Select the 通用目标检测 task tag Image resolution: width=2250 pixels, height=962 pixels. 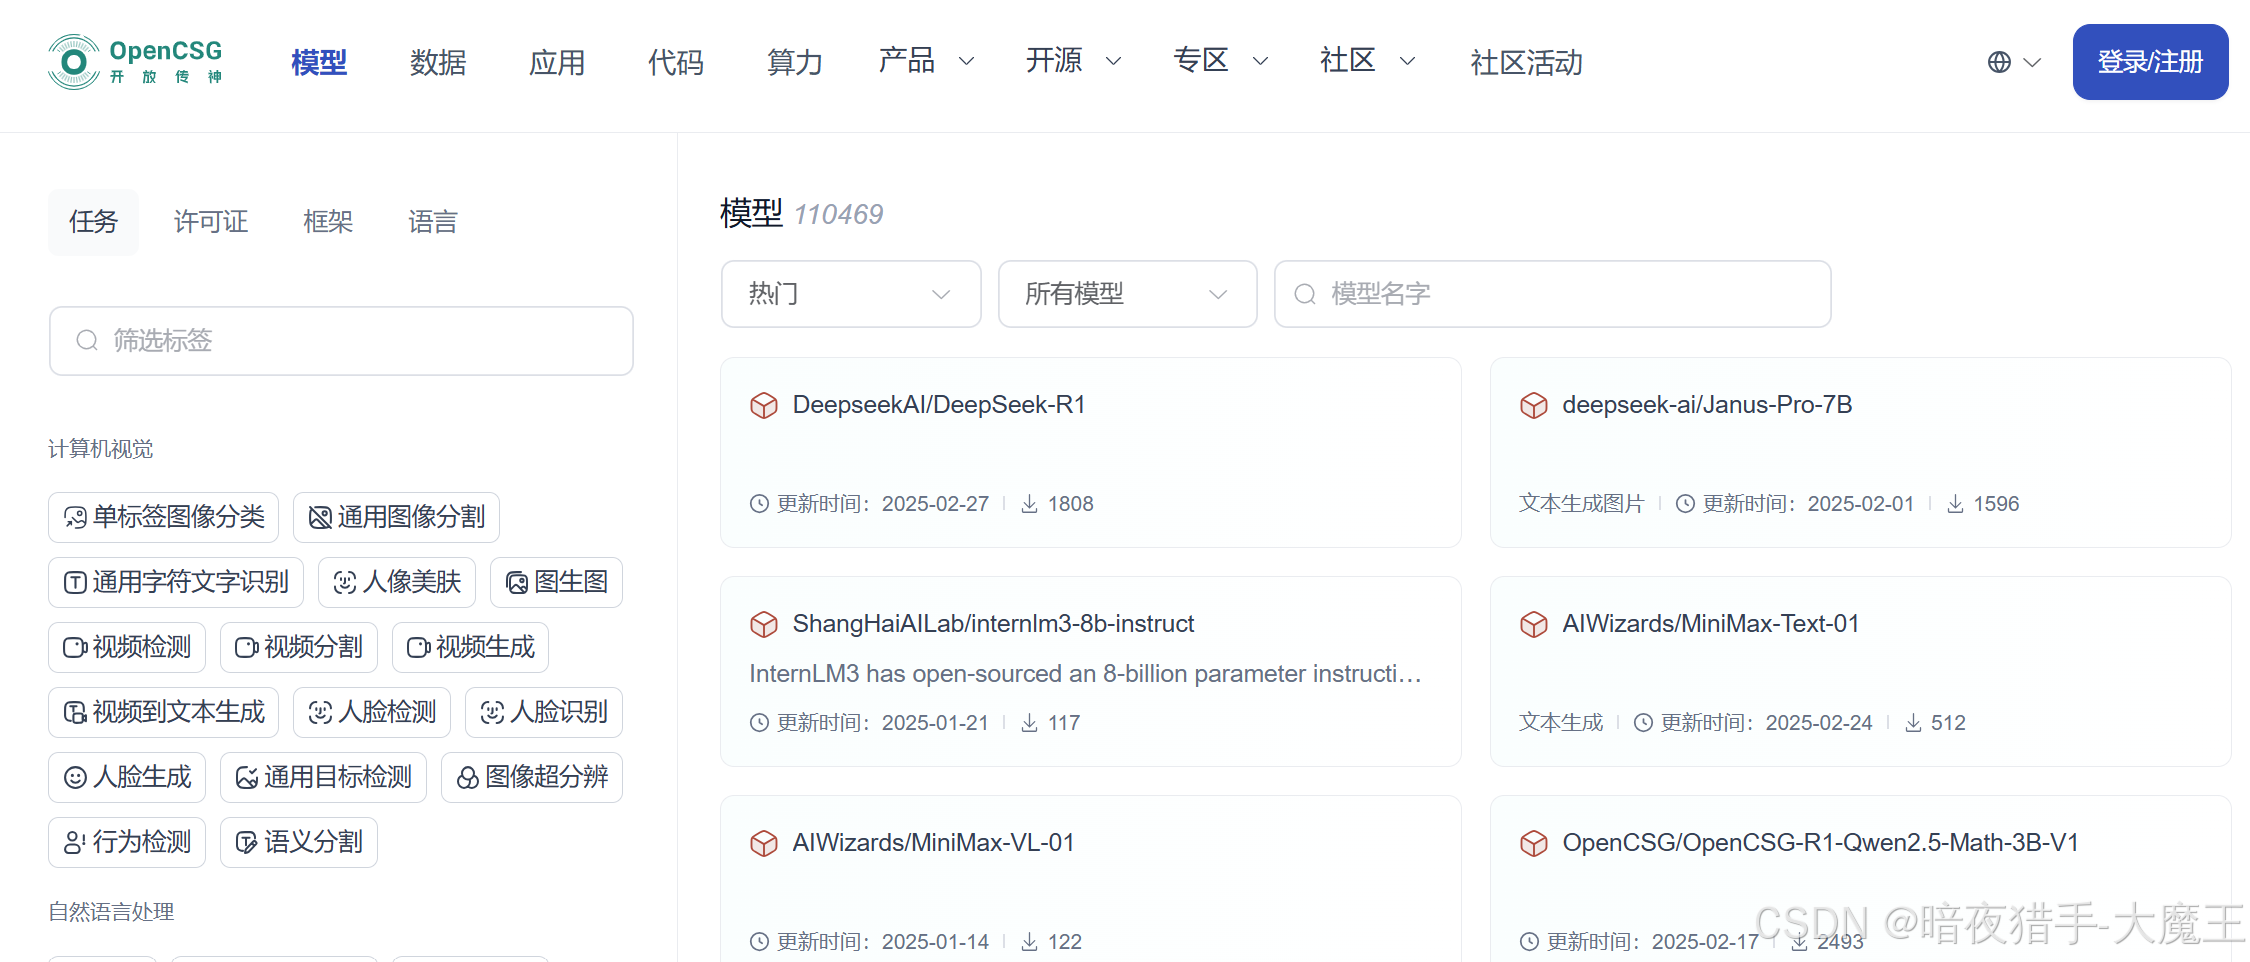click(323, 777)
